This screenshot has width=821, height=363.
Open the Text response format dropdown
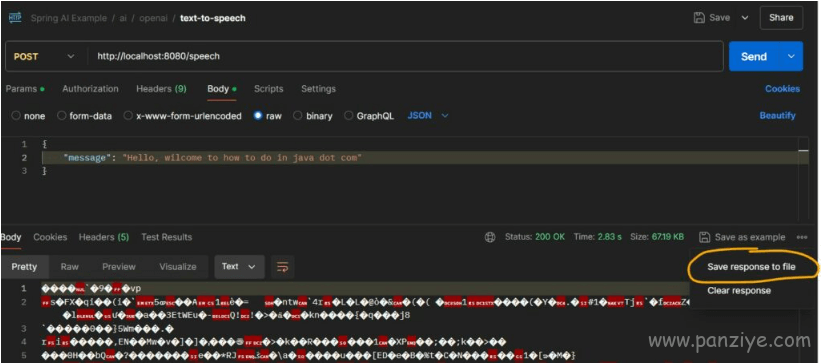point(239,267)
